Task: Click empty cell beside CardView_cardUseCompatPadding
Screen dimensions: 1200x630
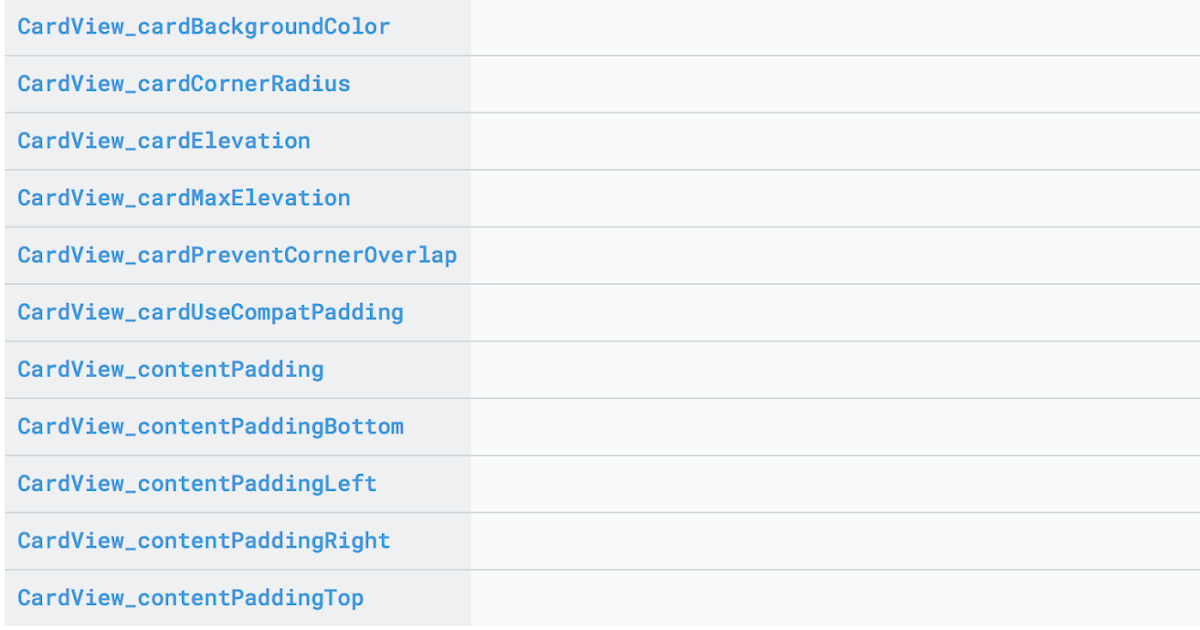Action: [835, 312]
